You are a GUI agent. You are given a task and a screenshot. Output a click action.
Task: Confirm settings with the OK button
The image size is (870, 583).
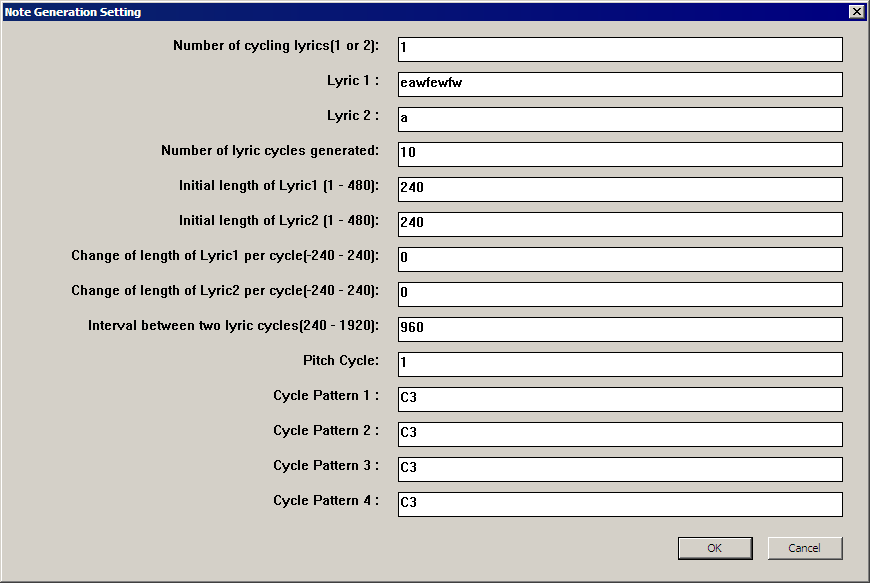[715, 548]
